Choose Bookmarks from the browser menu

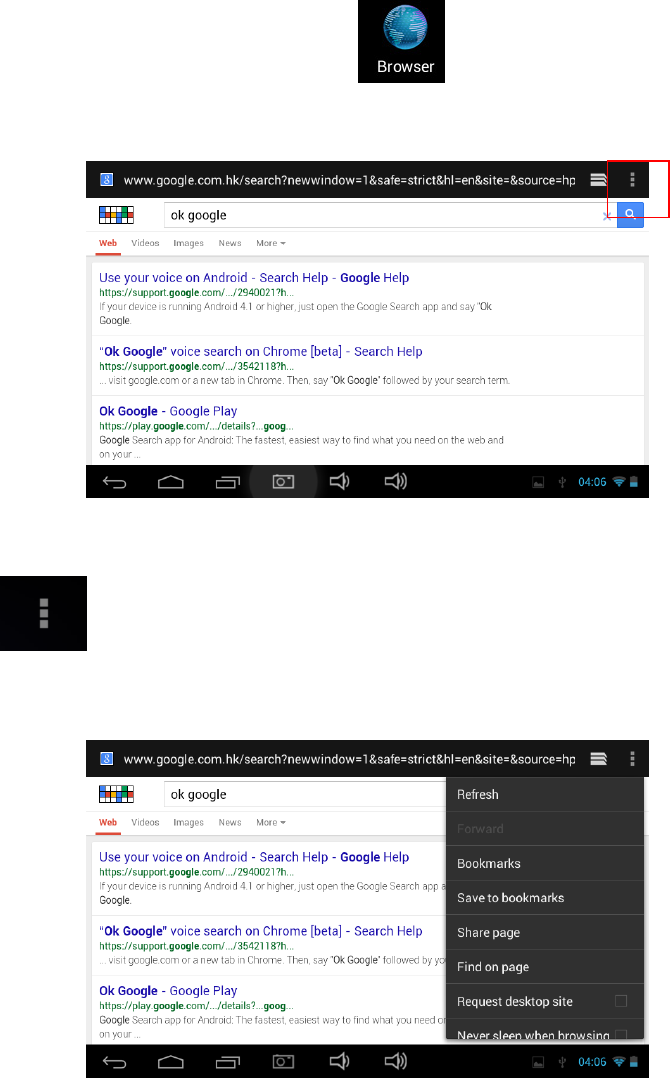point(545,864)
